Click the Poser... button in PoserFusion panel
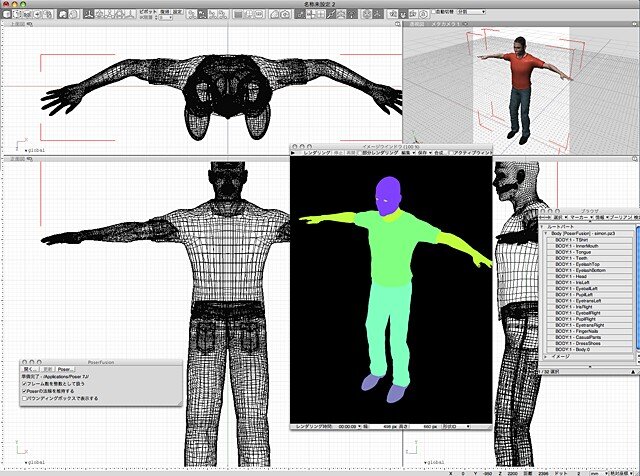 pos(65,369)
